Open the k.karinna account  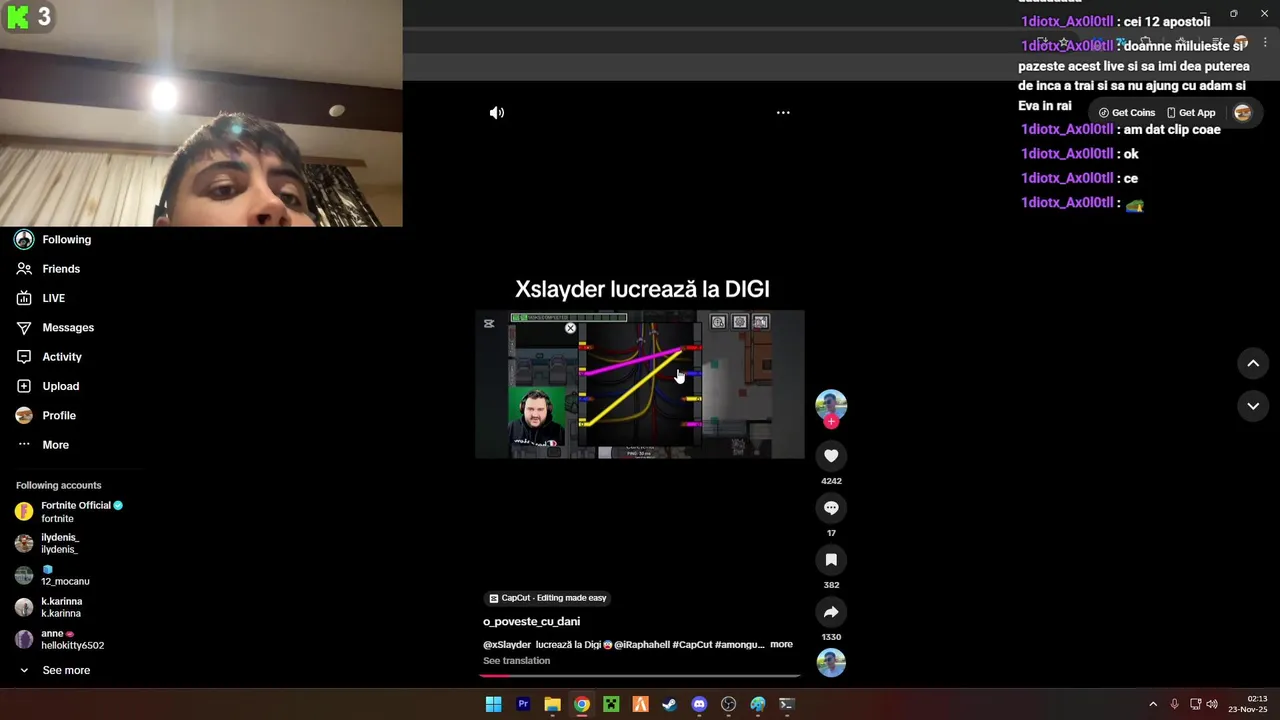(49, 608)
